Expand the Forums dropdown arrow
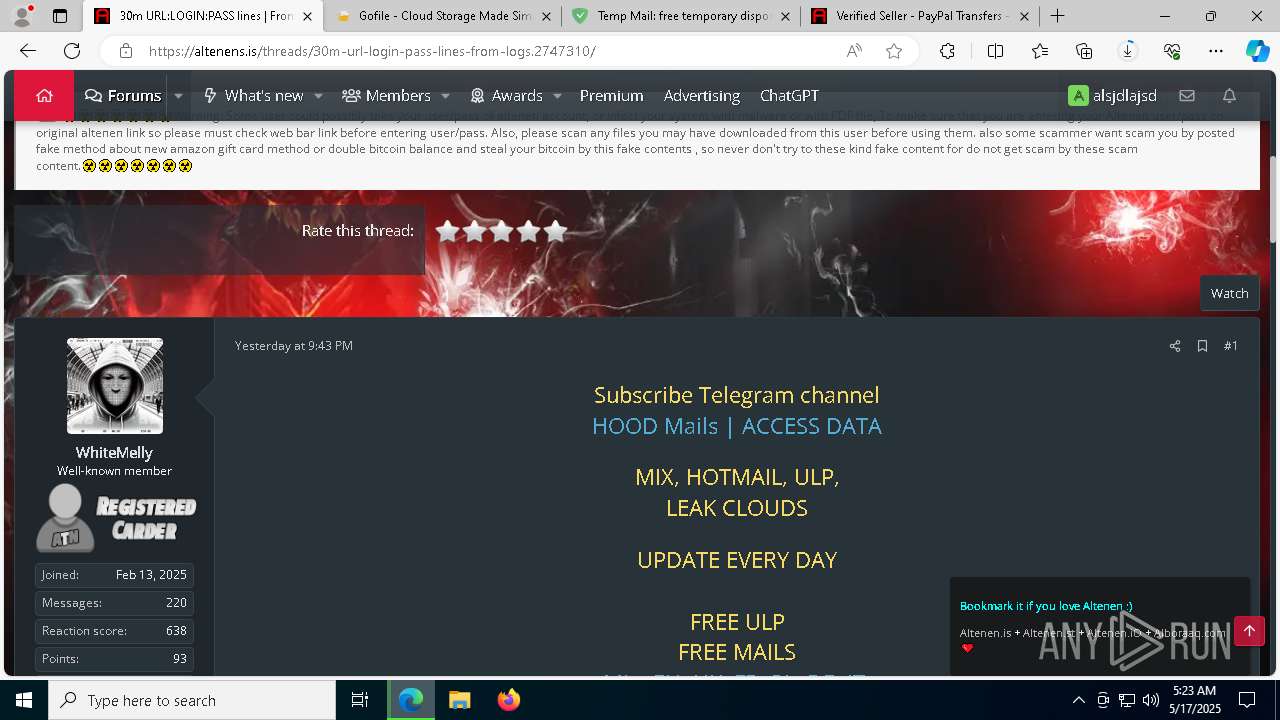Screen dimensions: 1280x720 178,96
